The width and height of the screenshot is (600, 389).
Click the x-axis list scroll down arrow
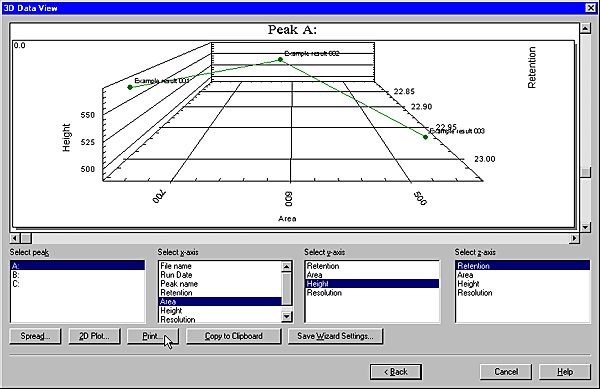tap(287, 317)
